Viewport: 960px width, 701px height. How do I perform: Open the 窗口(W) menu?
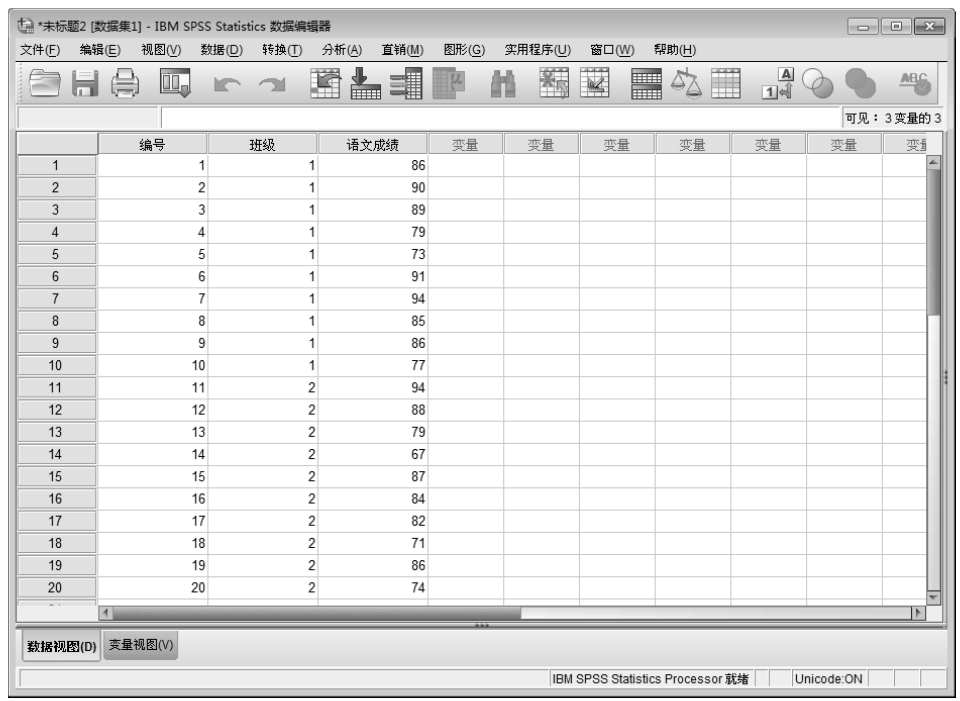click(x=612, y=50)
